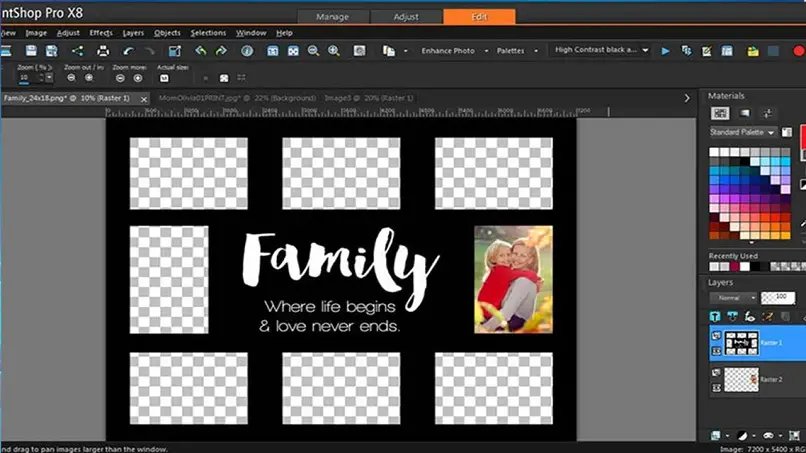The width and height of the screenshot is (806, 453).
Task: Click the green Redo arrow icon
Action: point(221,51)
